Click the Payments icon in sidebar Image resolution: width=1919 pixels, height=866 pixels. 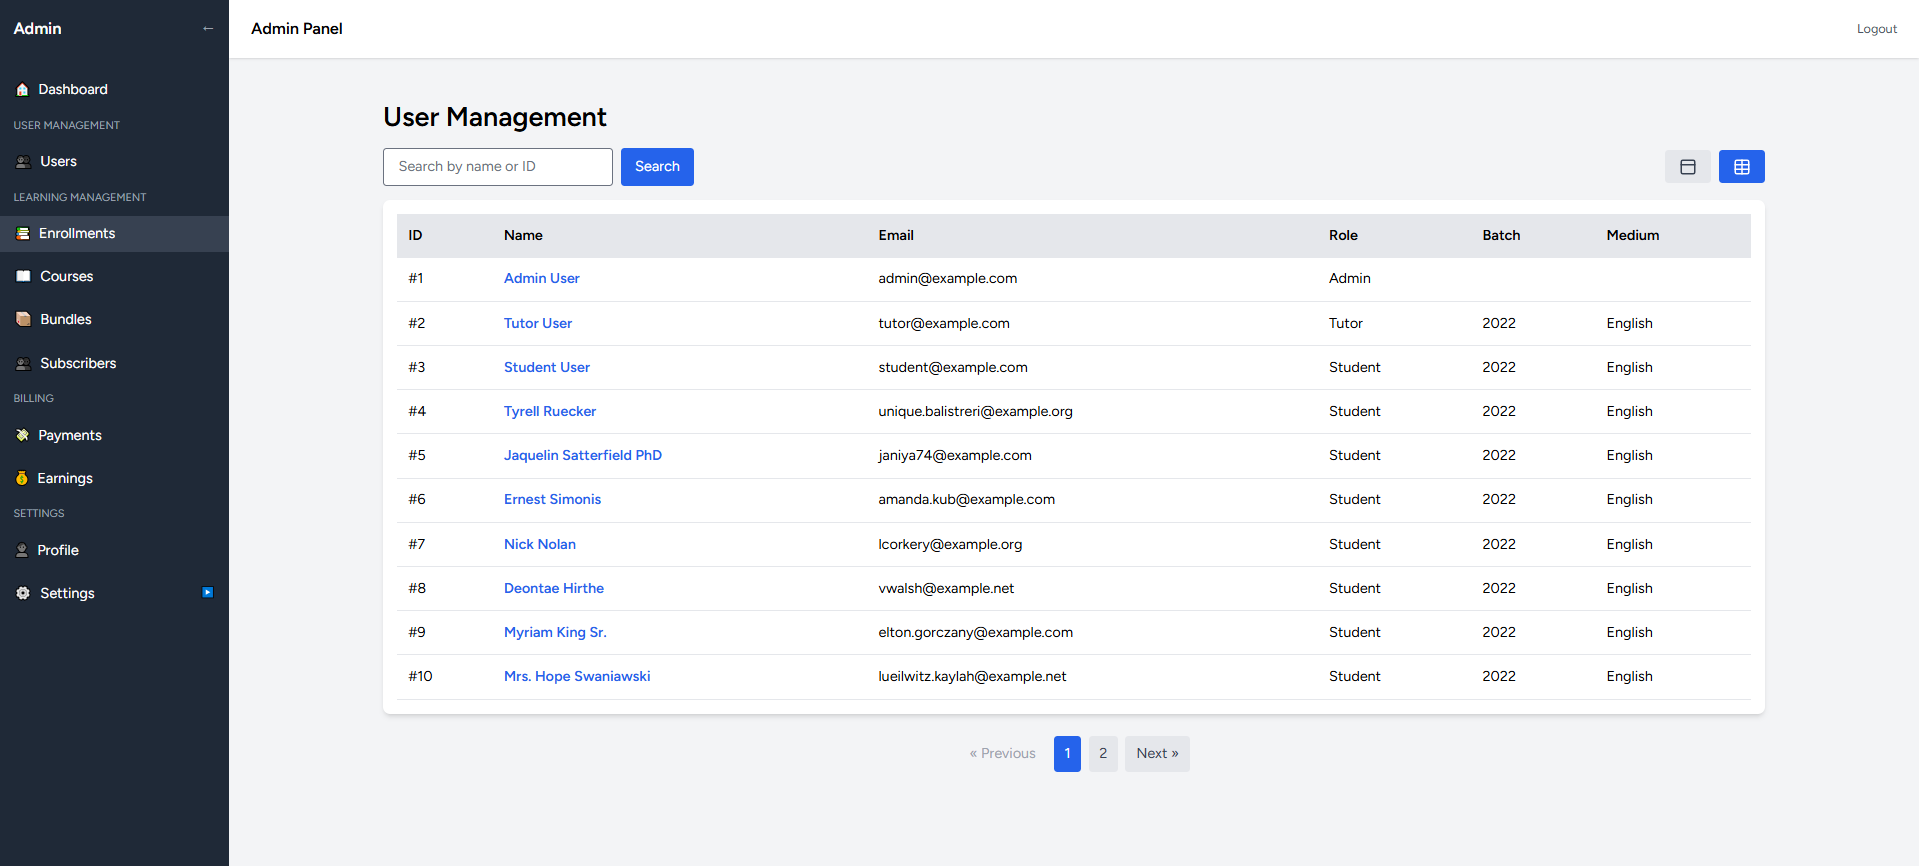pos(22,436)
